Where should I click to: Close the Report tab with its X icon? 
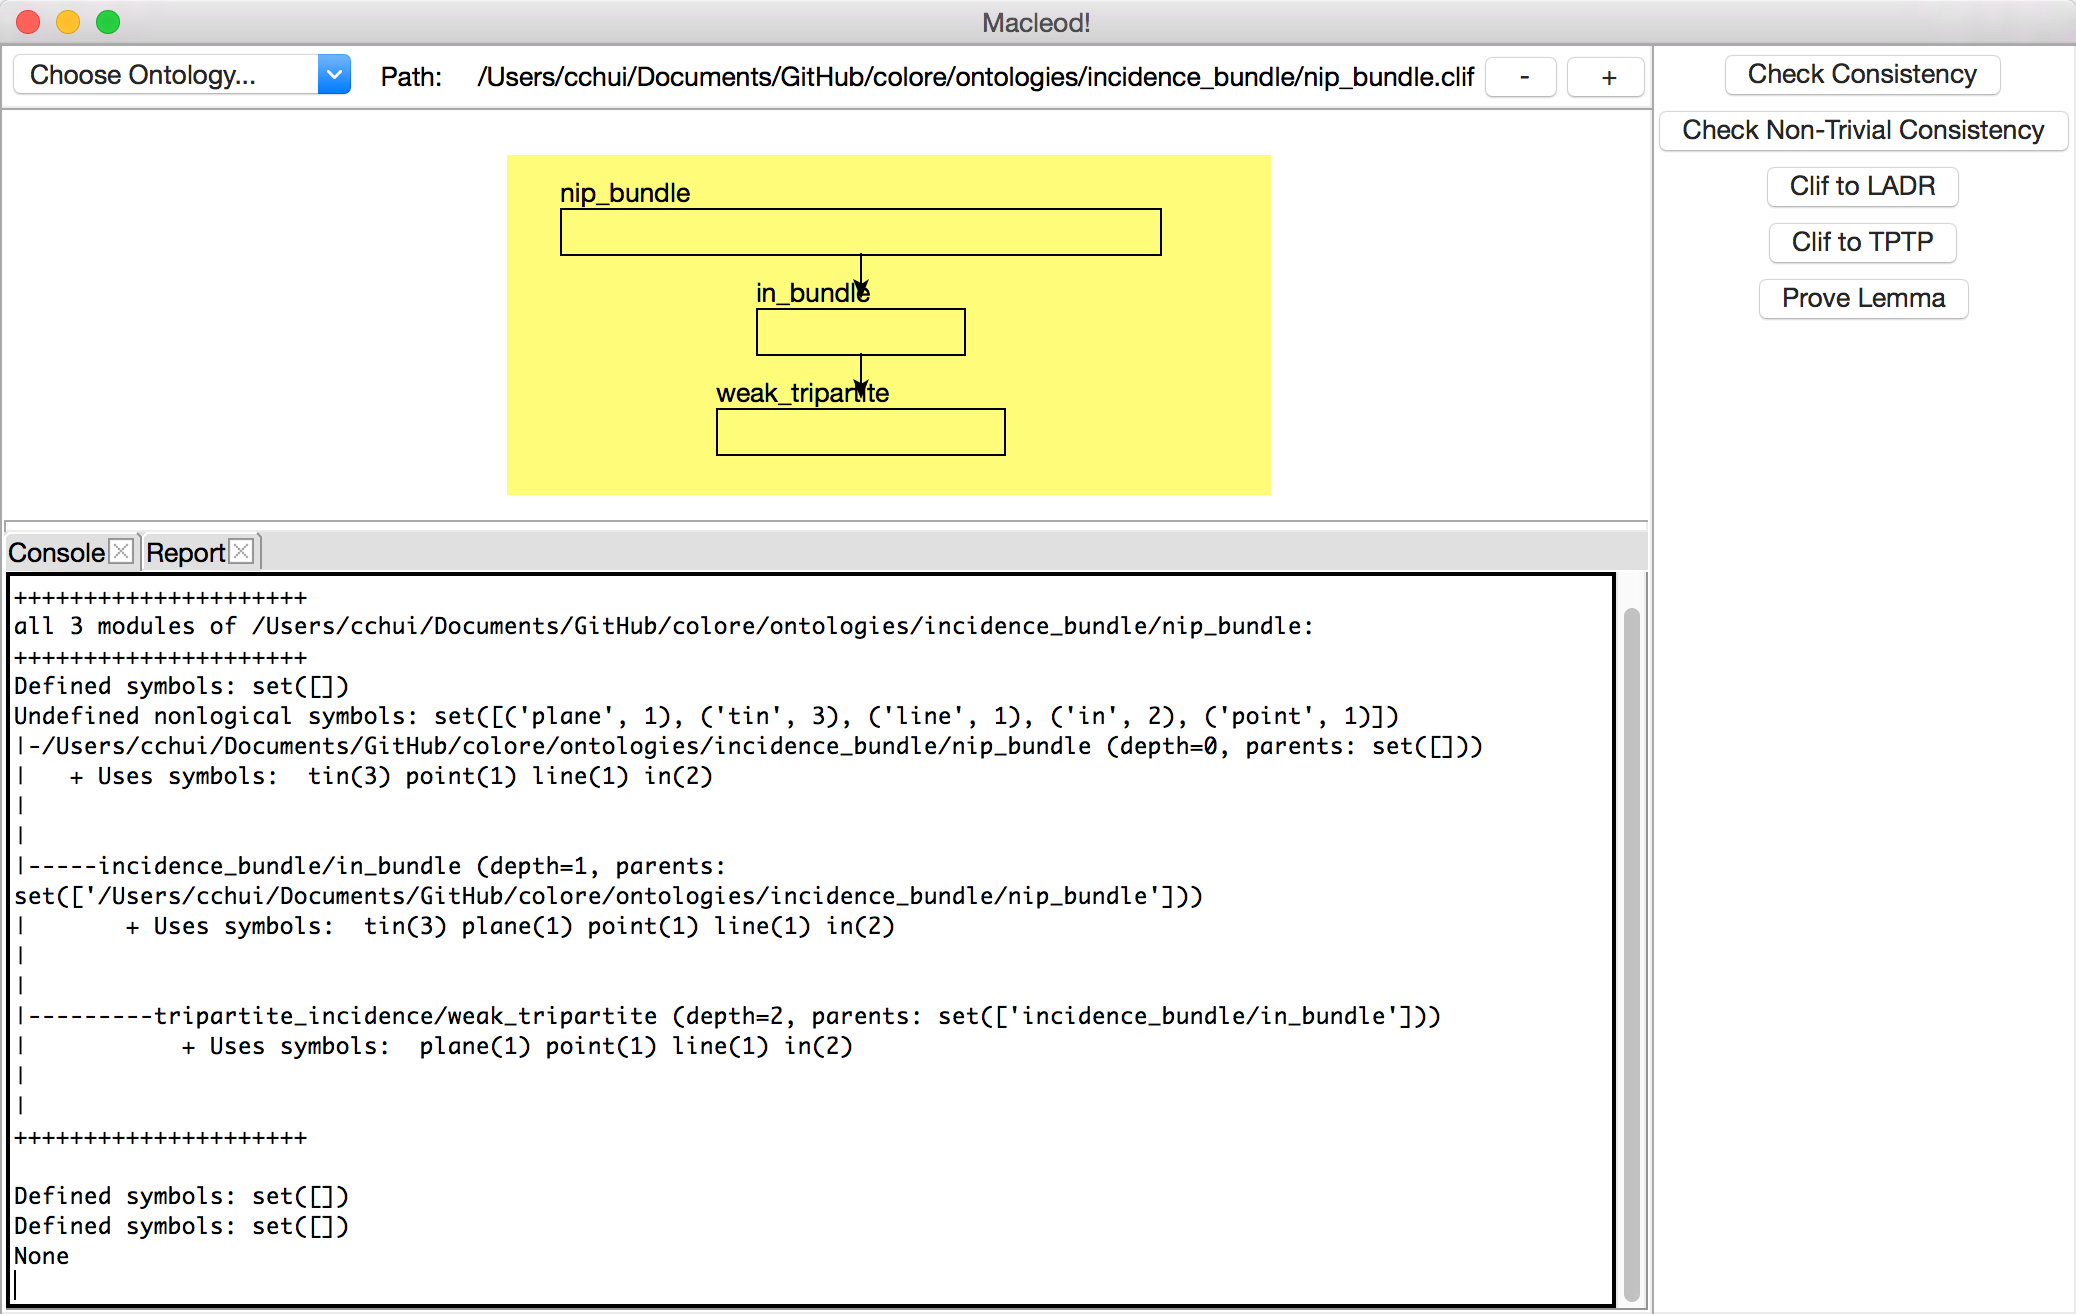point(241,551)
